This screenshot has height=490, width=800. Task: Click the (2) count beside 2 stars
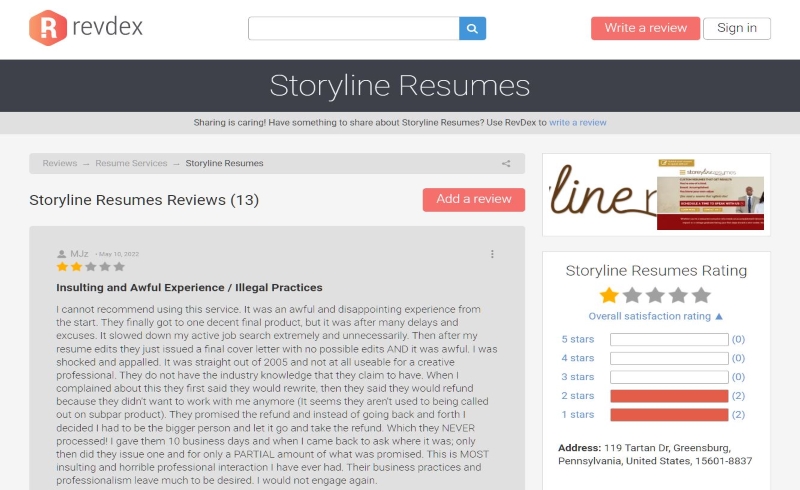click(738, 396)
